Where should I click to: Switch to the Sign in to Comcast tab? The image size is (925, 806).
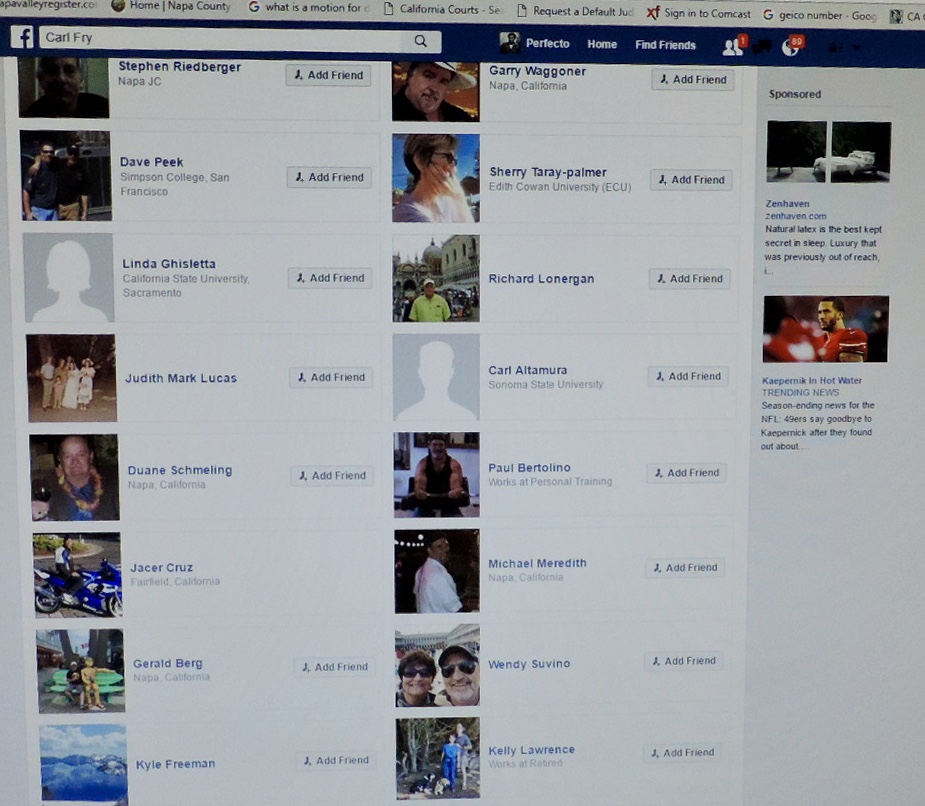point(700,13)
